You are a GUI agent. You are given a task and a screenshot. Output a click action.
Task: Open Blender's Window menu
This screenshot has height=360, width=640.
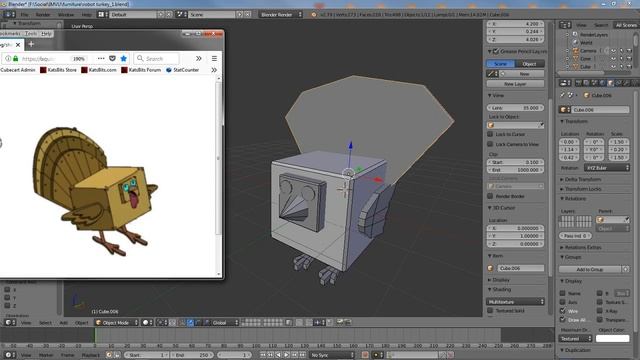[x=66, y=15]
